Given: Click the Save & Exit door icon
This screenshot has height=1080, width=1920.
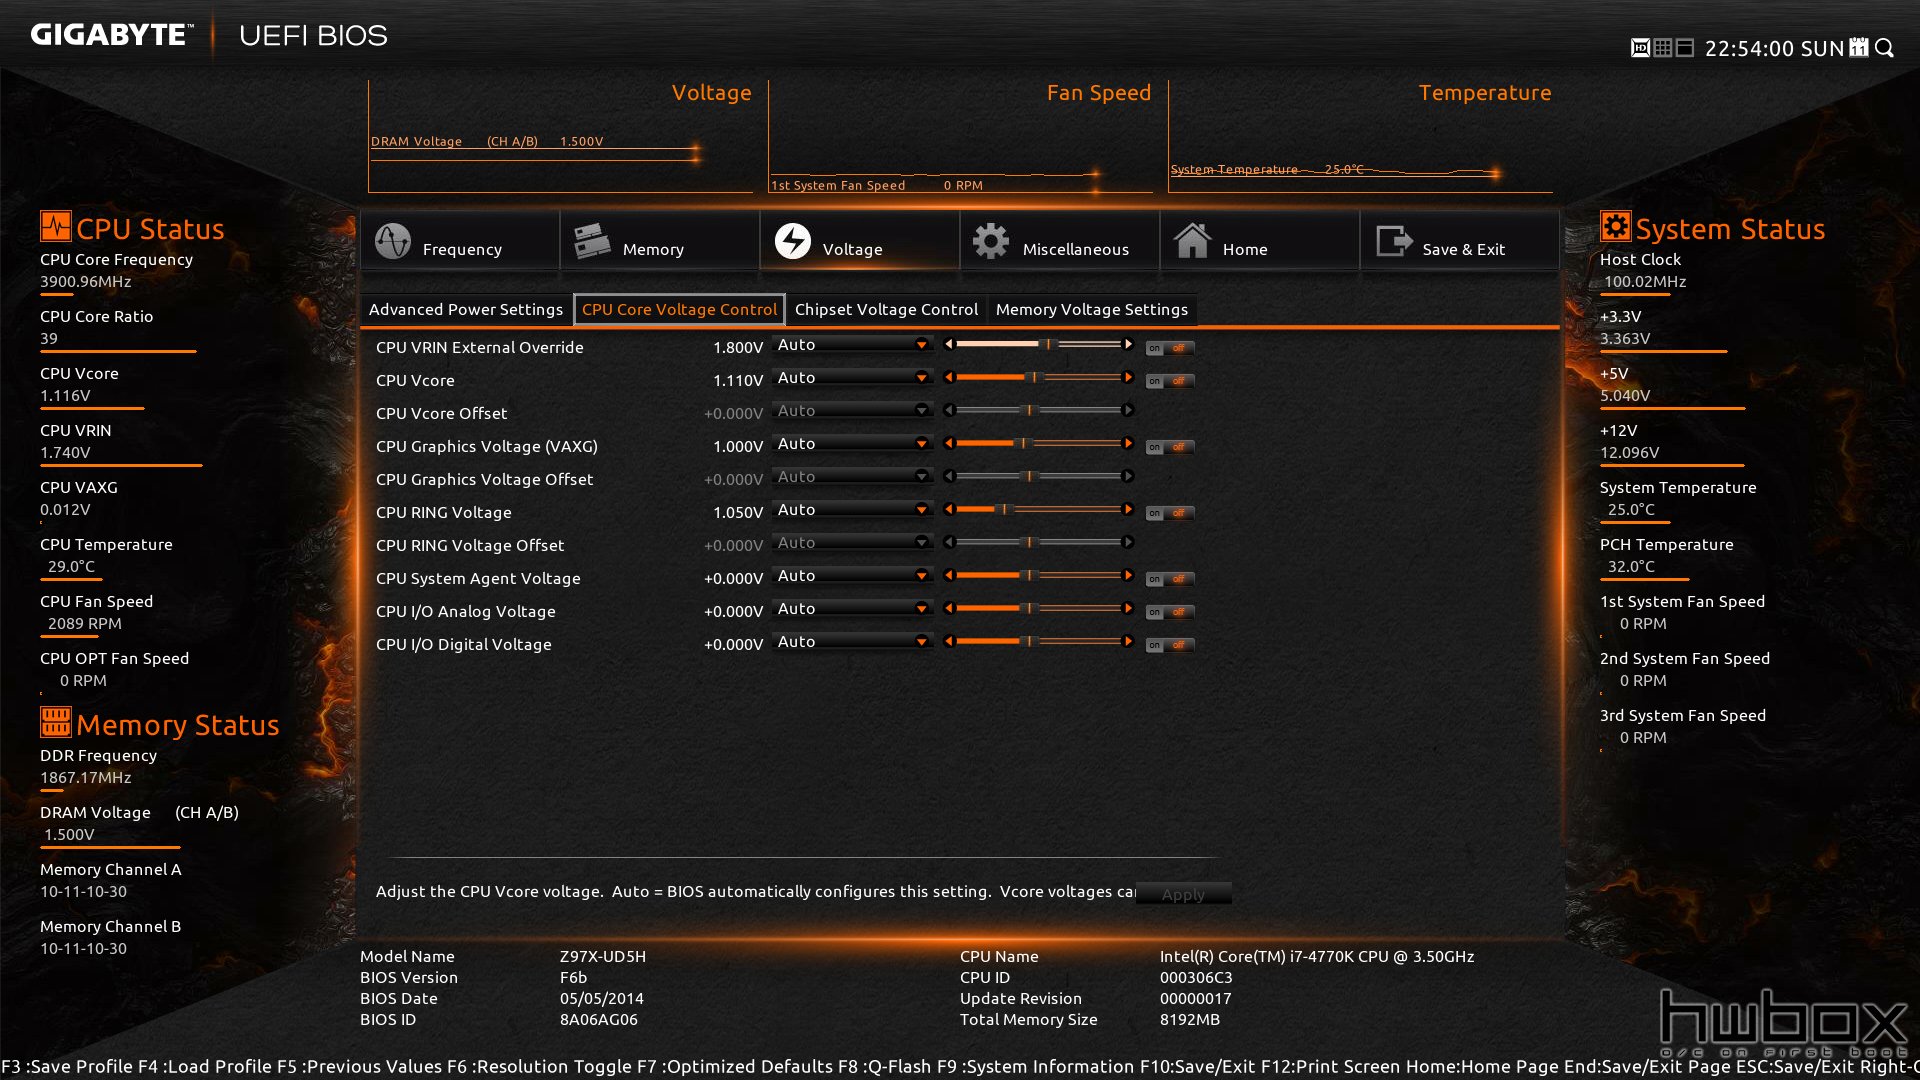Looking at the screenshot, I should [1394, 241].
